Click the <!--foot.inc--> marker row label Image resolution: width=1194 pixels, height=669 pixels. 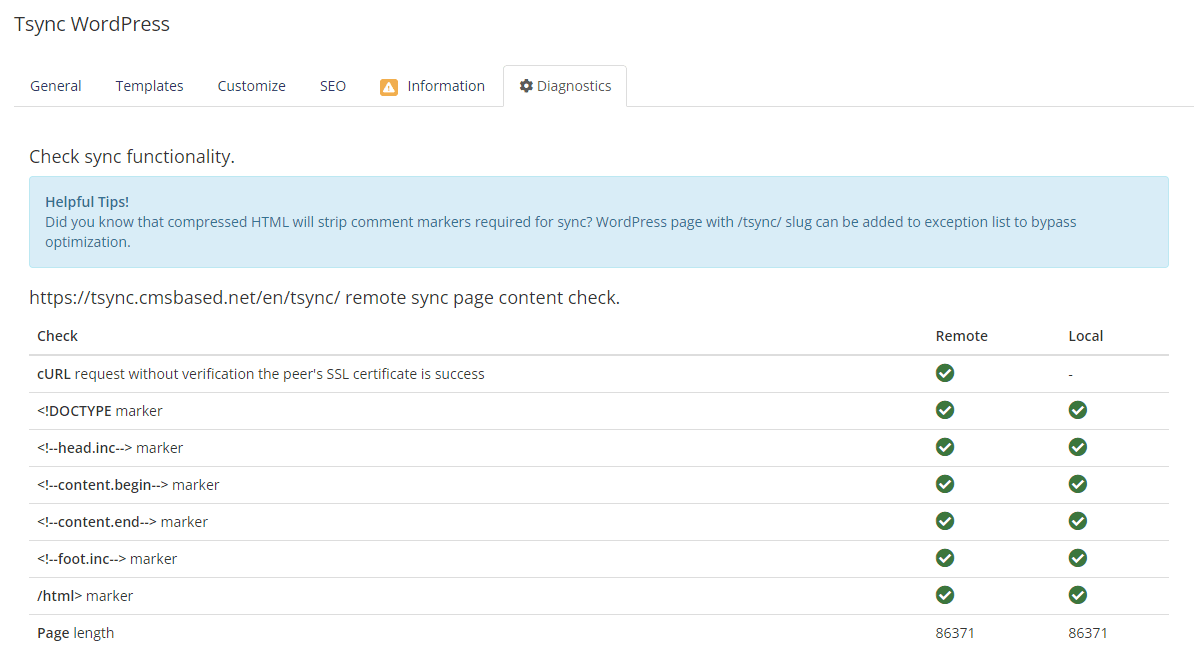pos(107,559)
